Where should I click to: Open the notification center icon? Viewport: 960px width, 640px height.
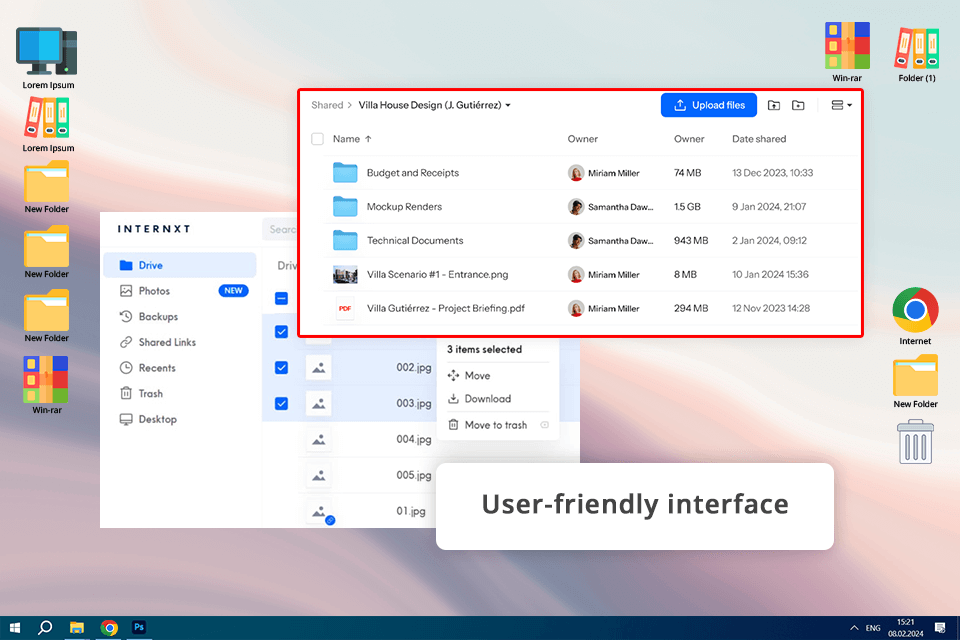[940, 628]
